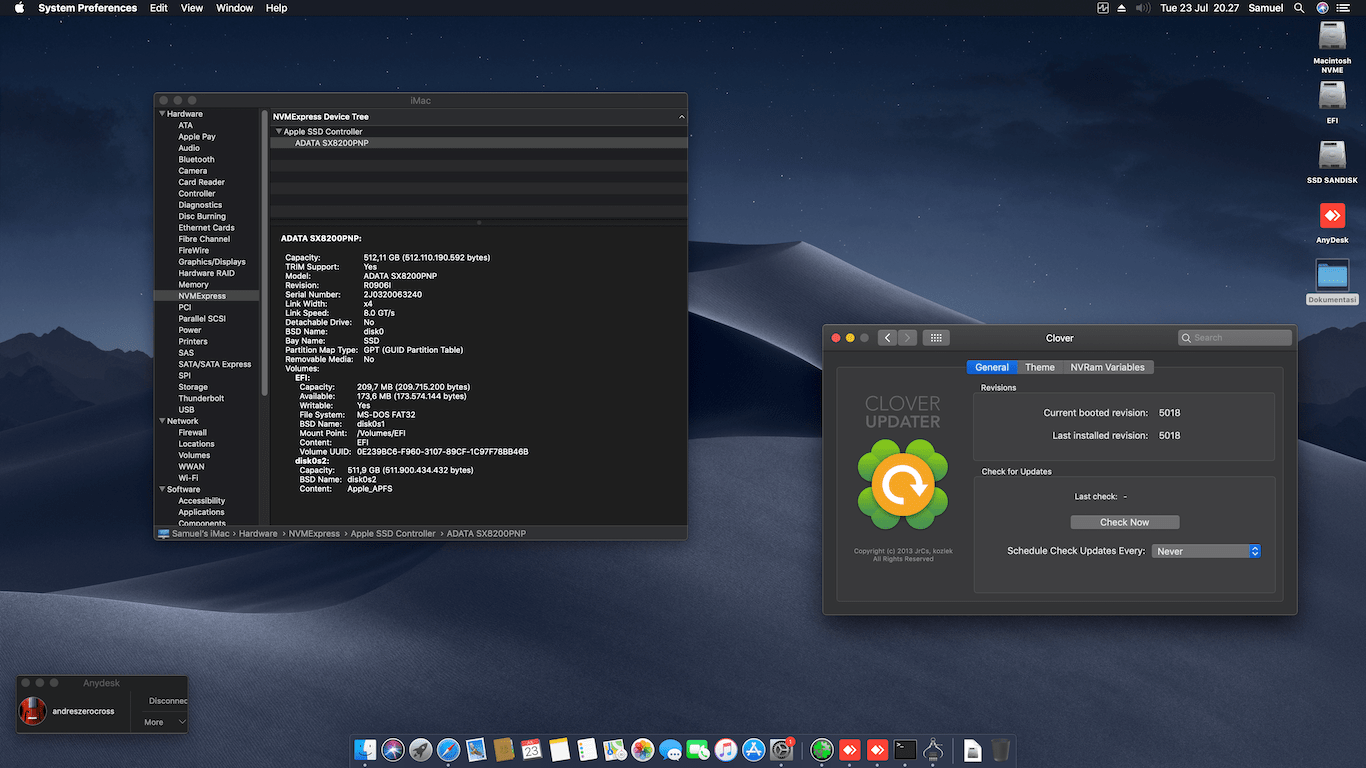Go forward in Clover preferences window
Image resolution: width=1366 pixels, height=768 pixels.
(907, 338)
